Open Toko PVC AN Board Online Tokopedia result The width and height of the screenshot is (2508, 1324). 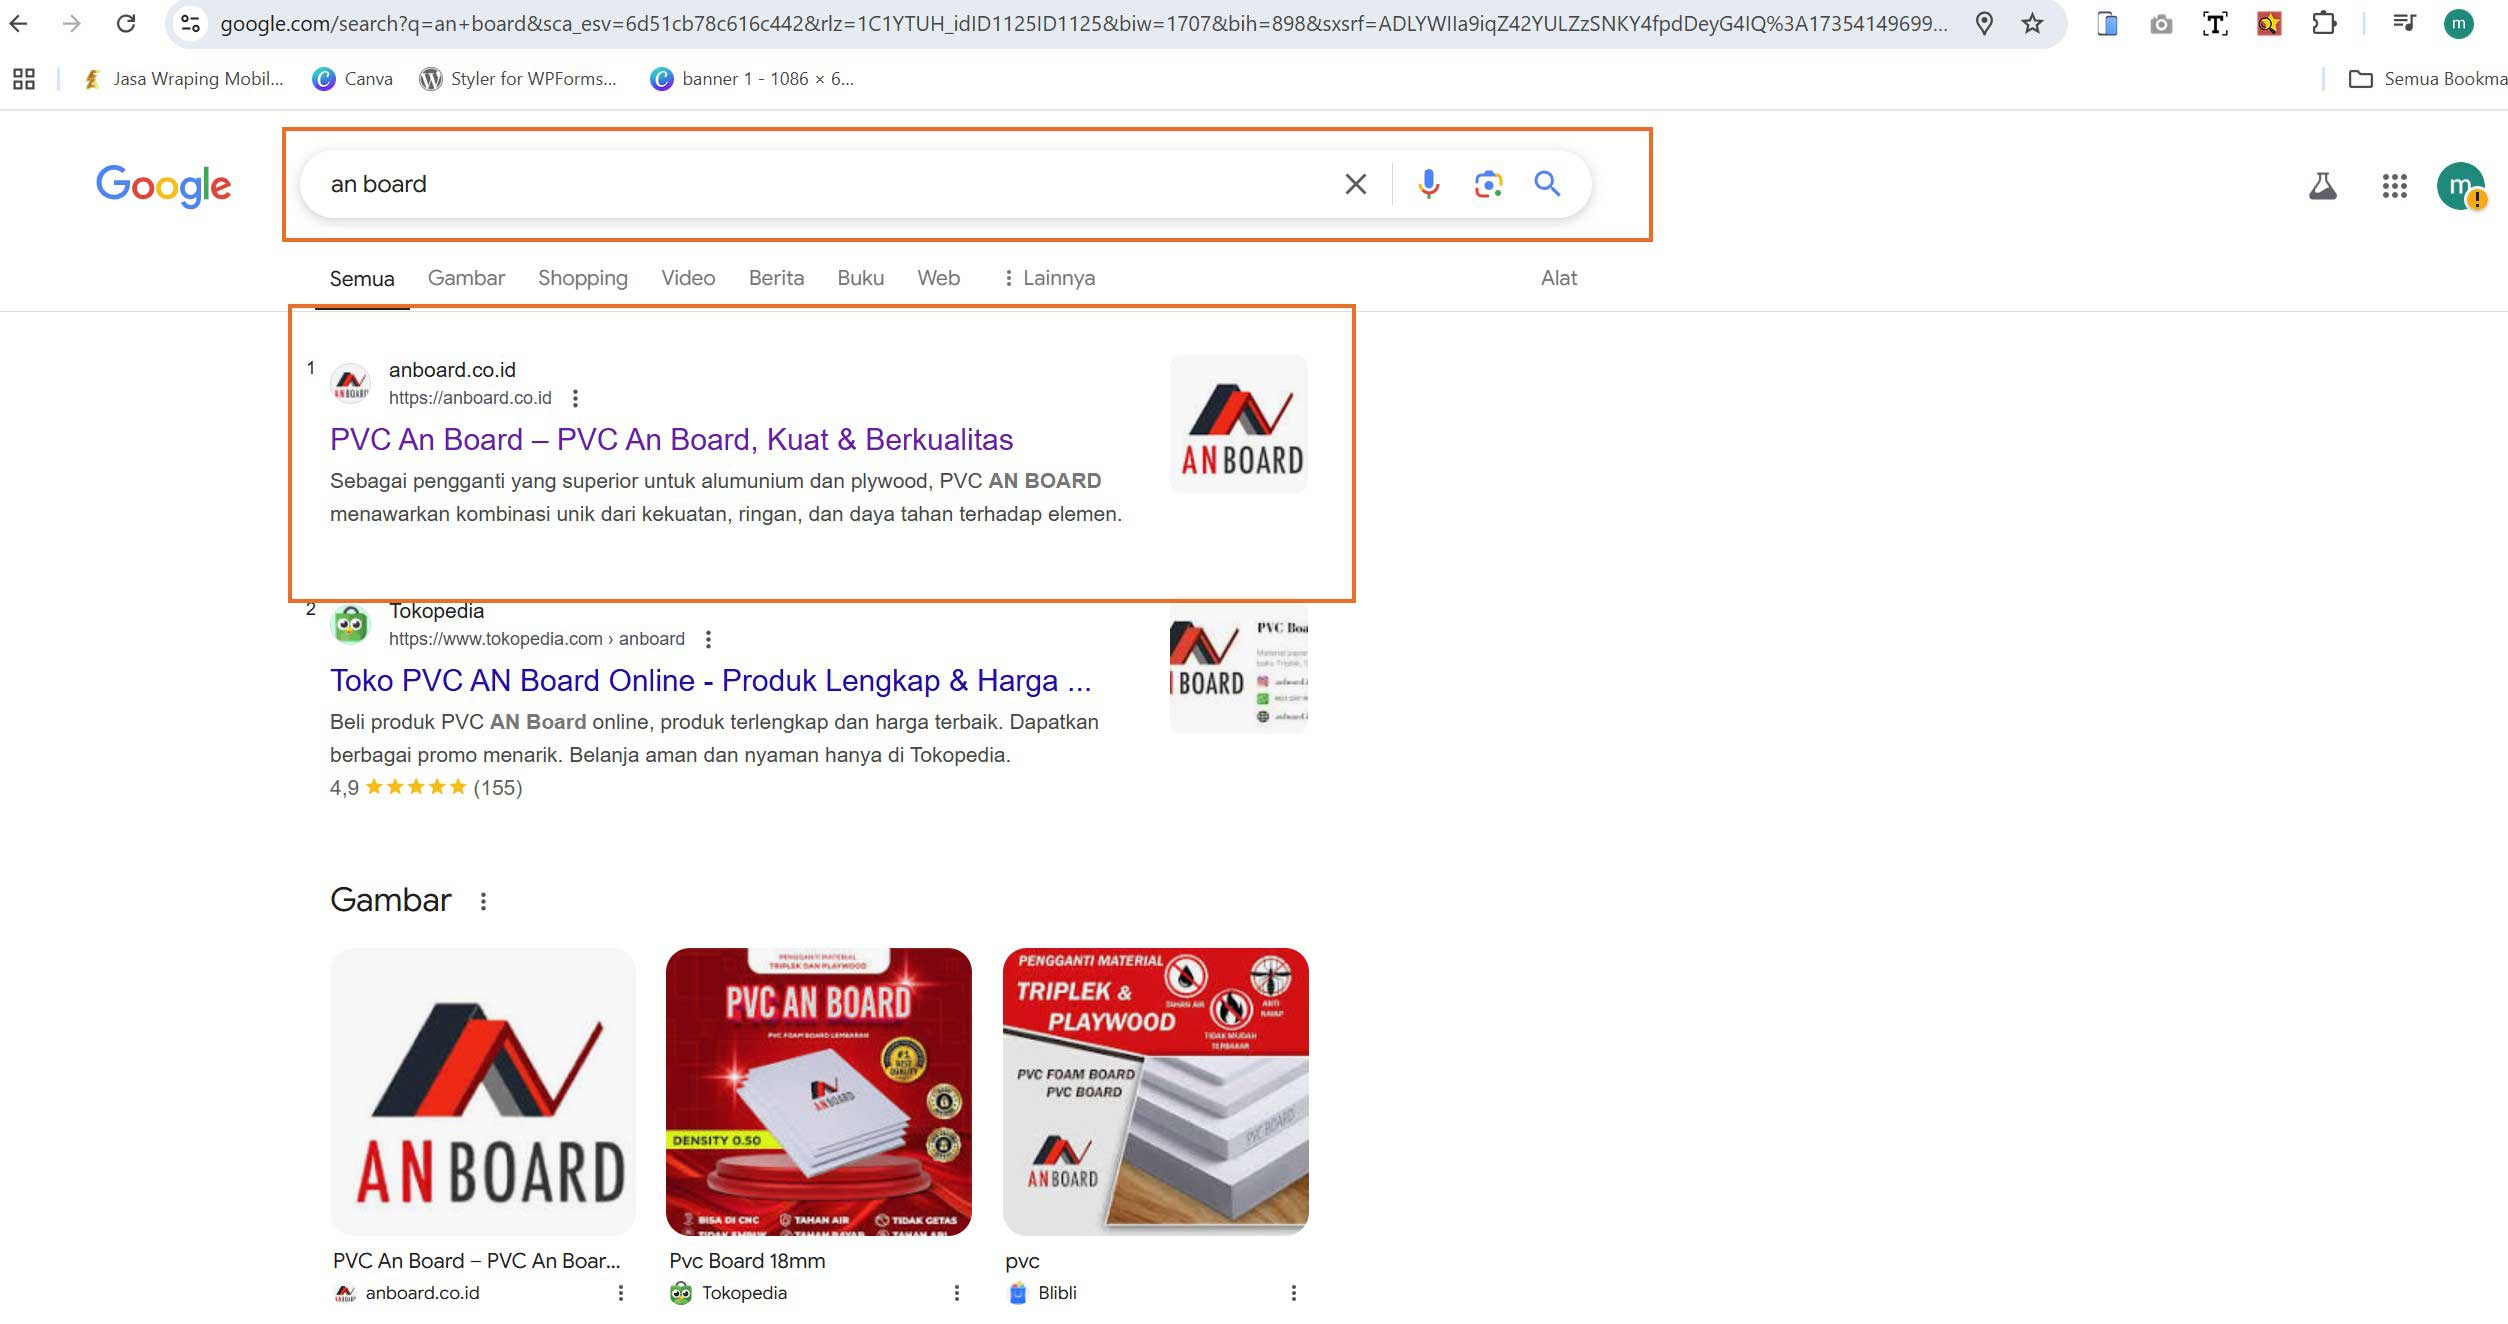[710, 681]
